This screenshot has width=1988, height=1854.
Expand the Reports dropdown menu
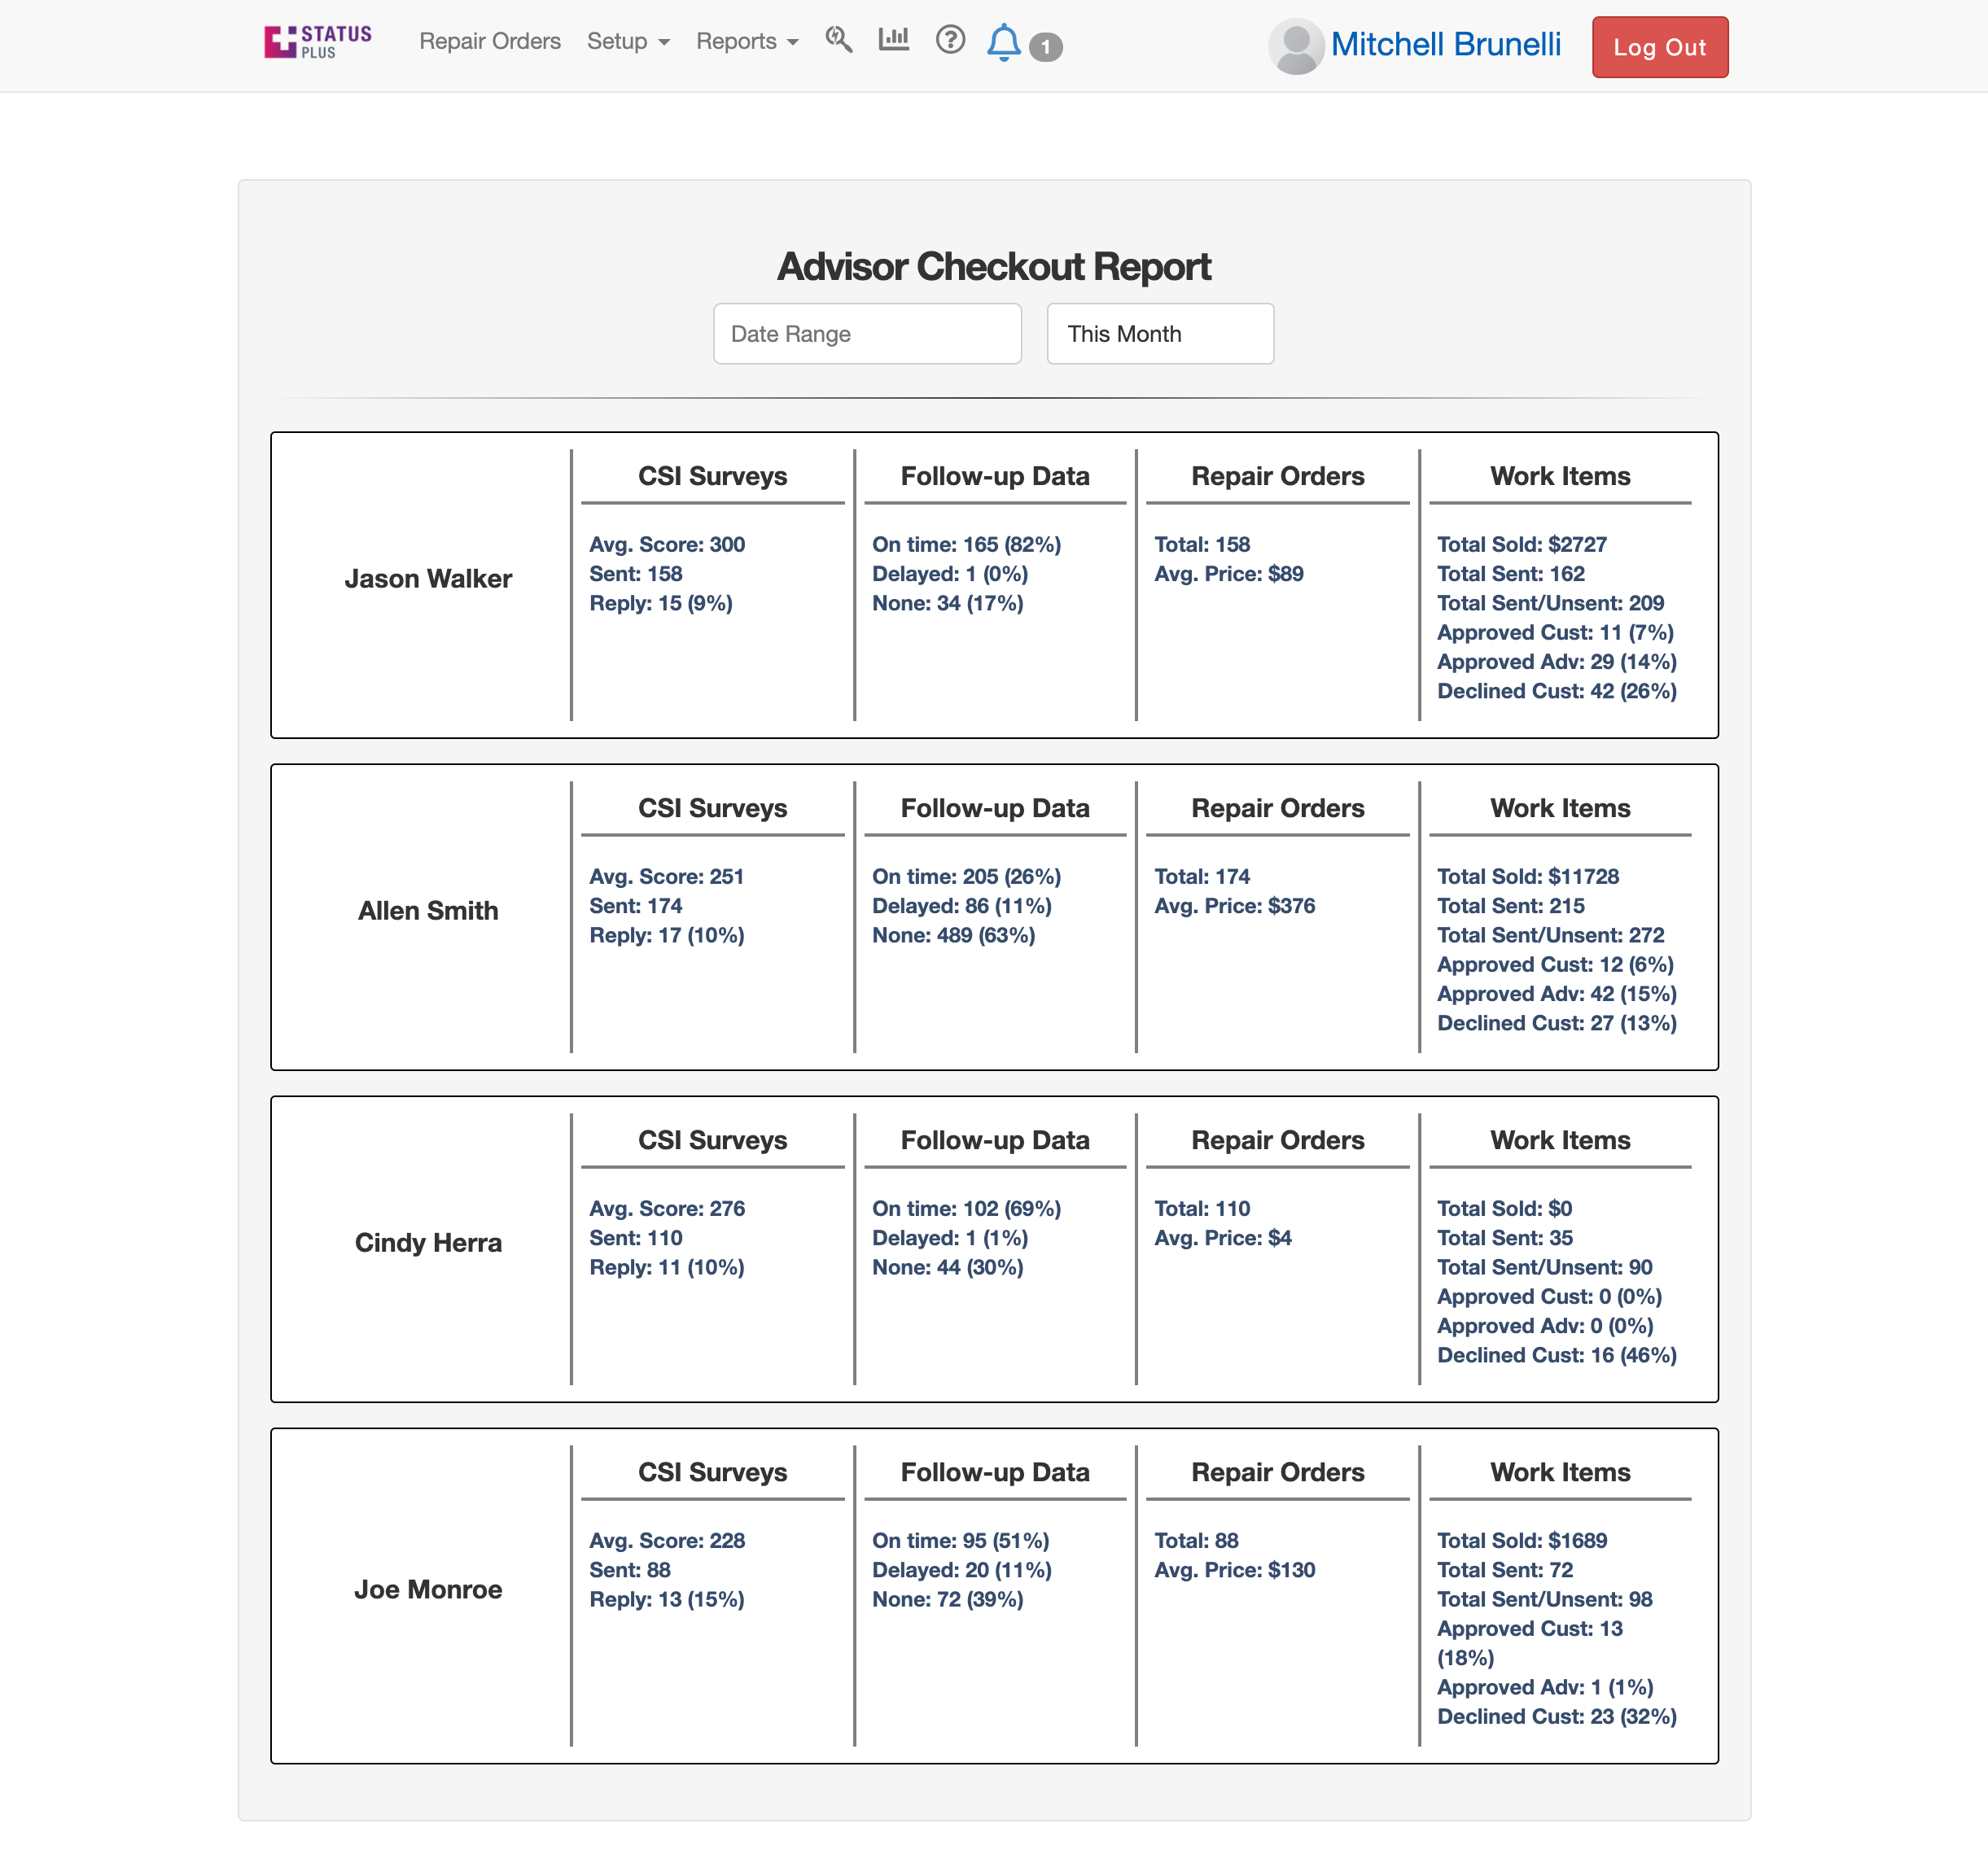[x=746, y=42]
